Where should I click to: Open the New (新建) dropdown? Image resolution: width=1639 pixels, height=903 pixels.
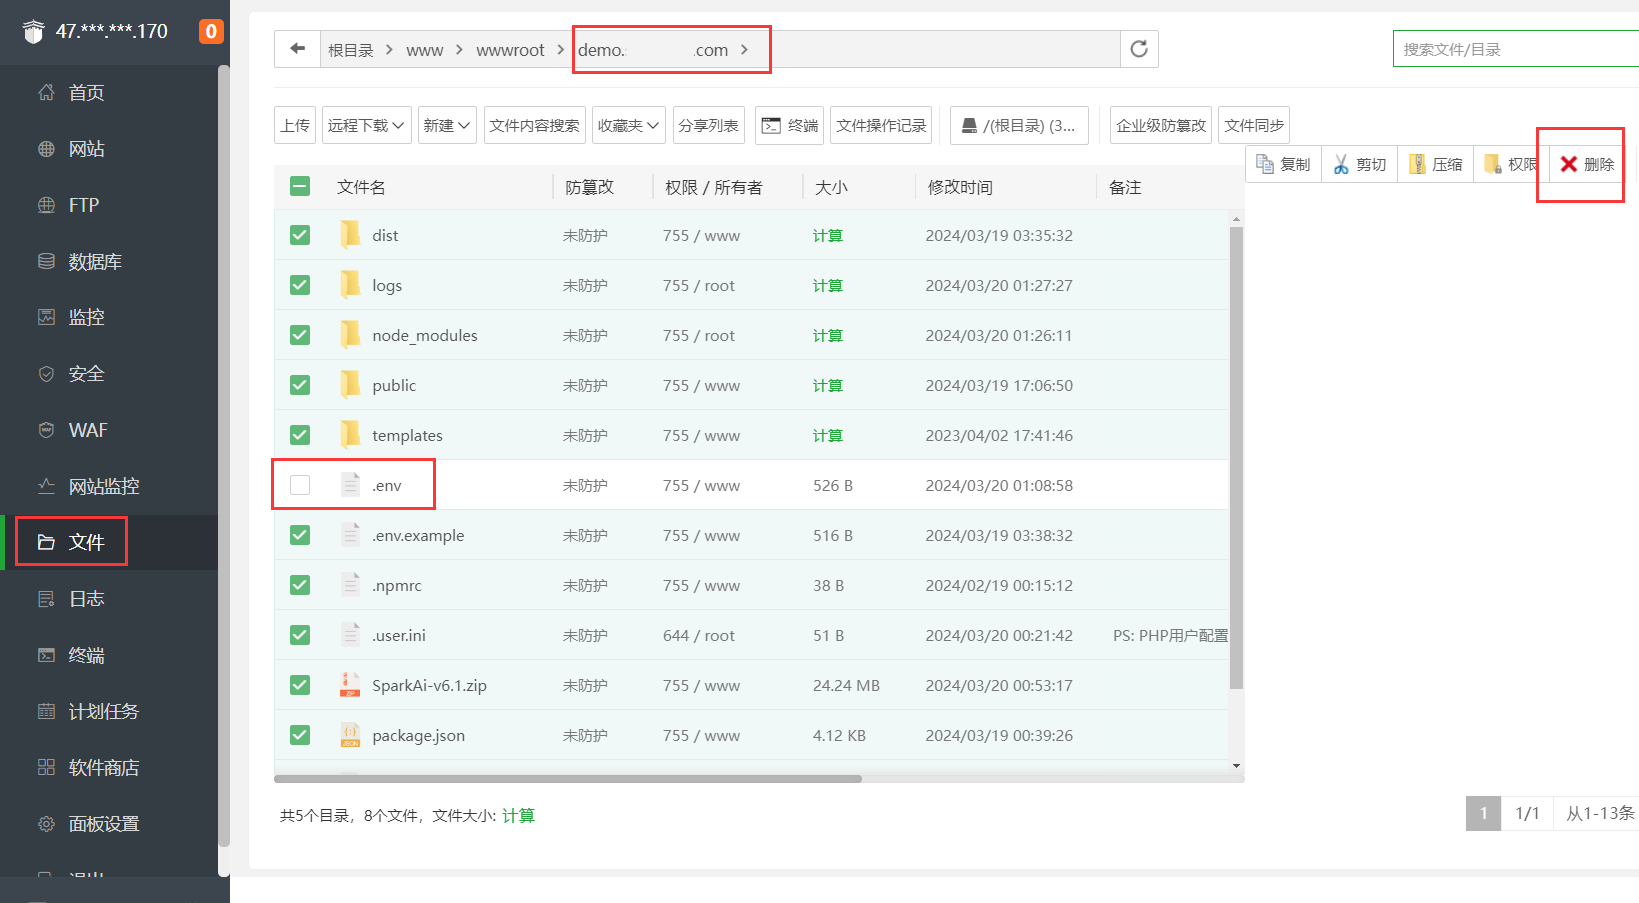coord(446,125)
